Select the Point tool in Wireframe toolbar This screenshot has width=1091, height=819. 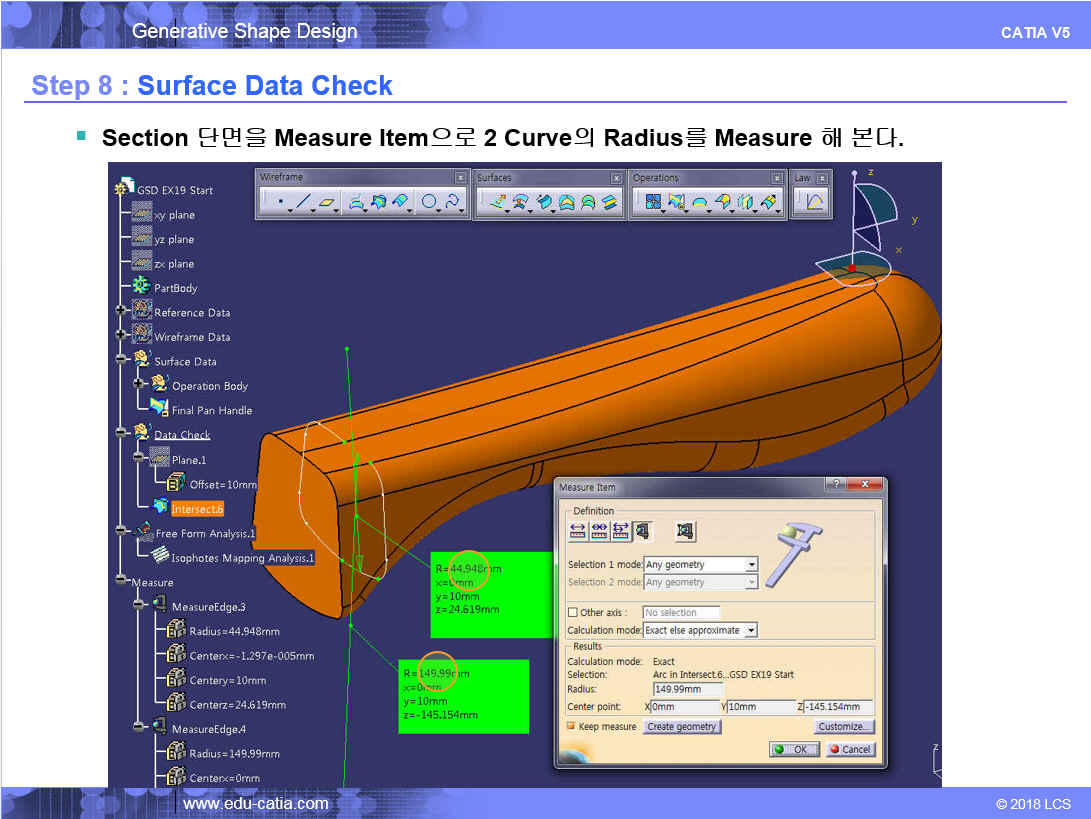279,203
